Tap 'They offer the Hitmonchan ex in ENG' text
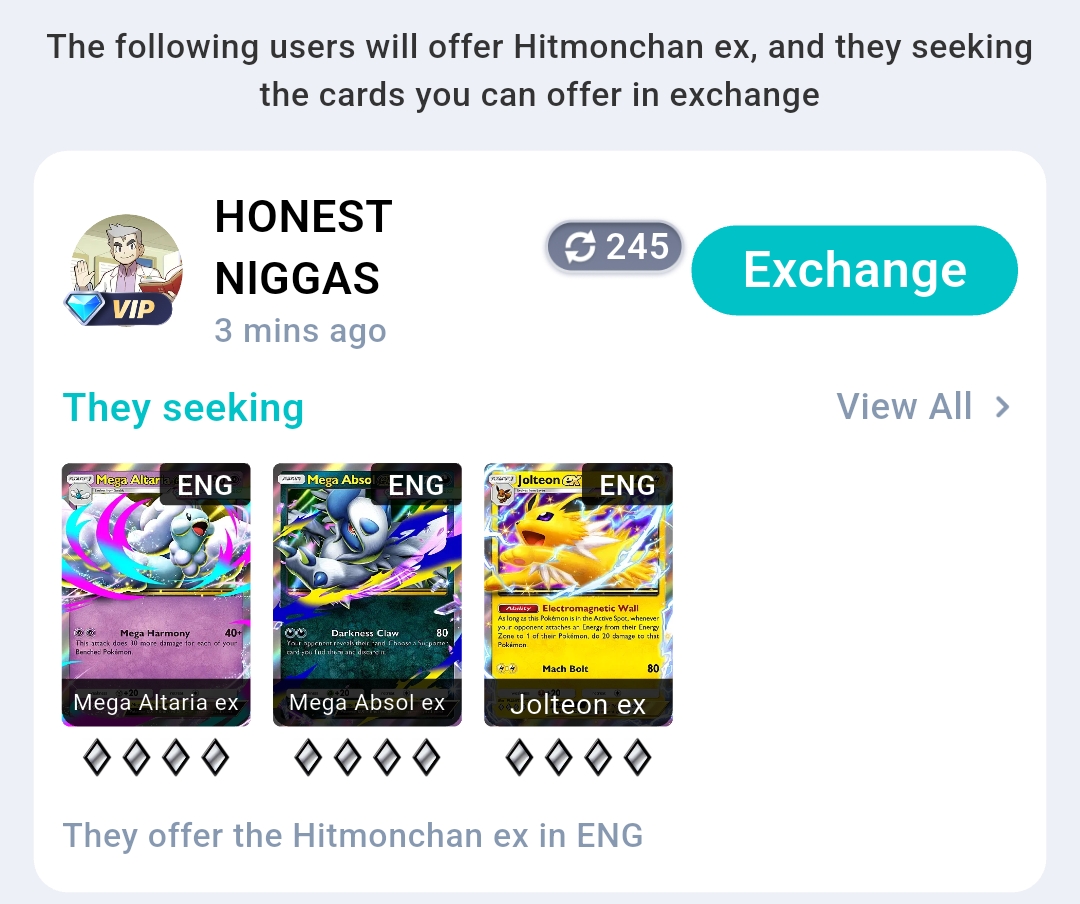Image resolution: width=1080 pixels, height=904 pixels. (353, 835)
